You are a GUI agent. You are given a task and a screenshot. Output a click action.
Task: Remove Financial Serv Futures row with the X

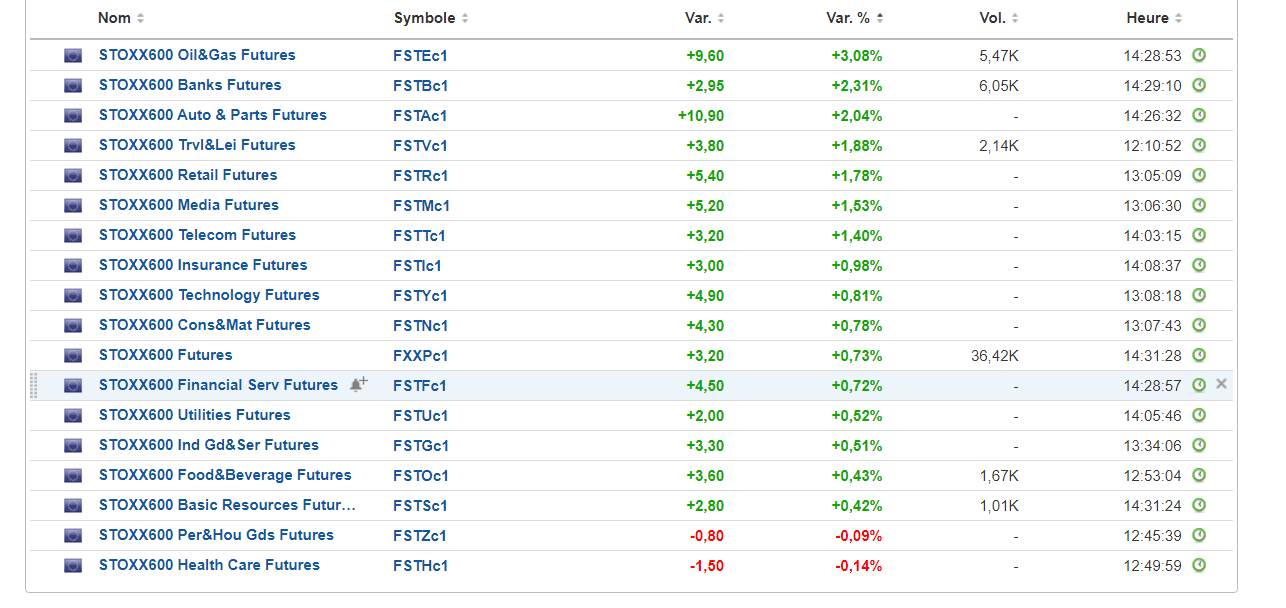[x=1221, y=384]
